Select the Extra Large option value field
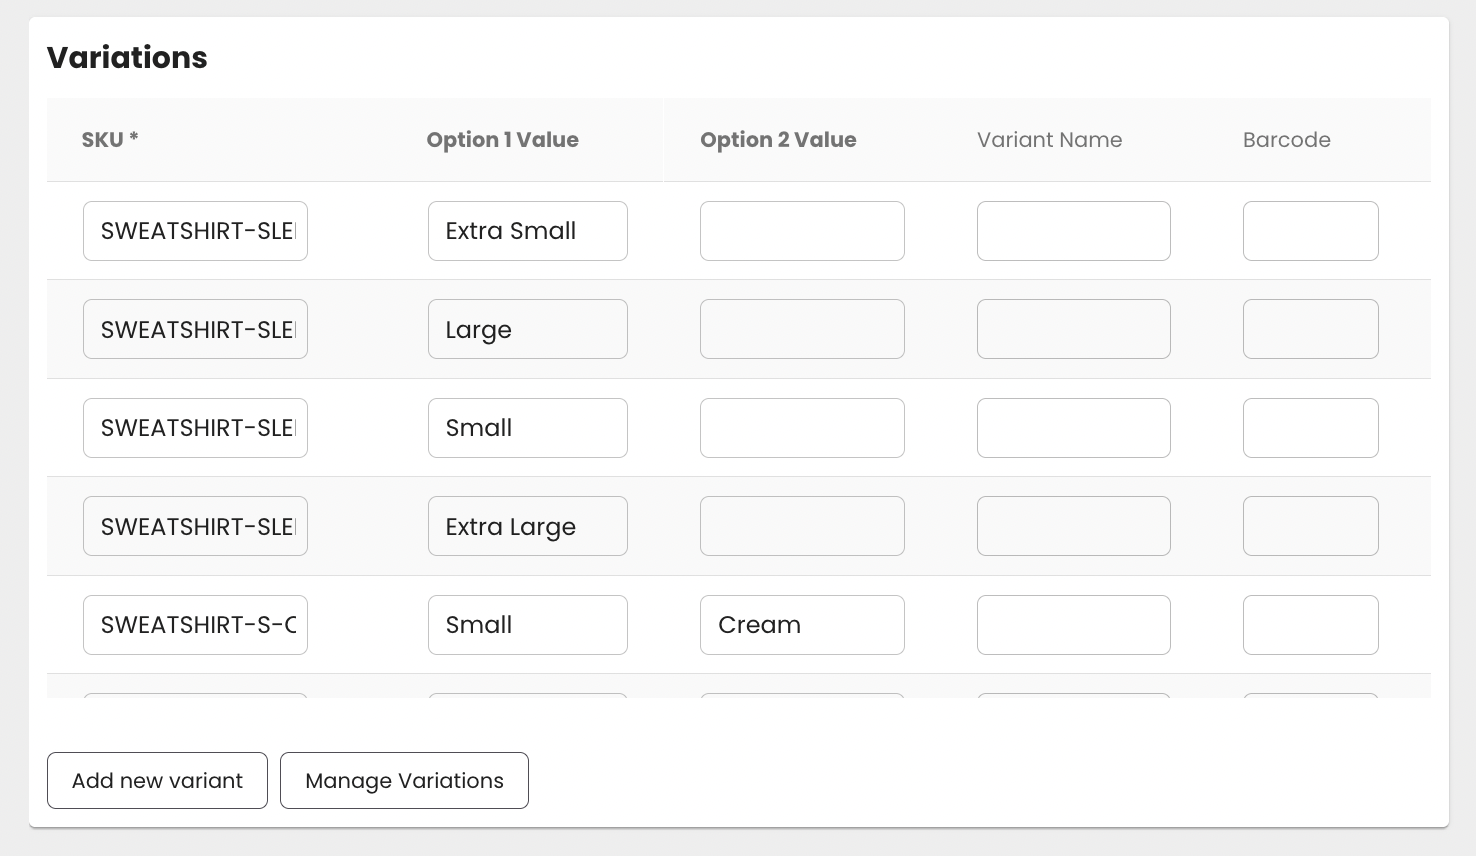Viewport: 1476px width, 856px height. point(527,526)
